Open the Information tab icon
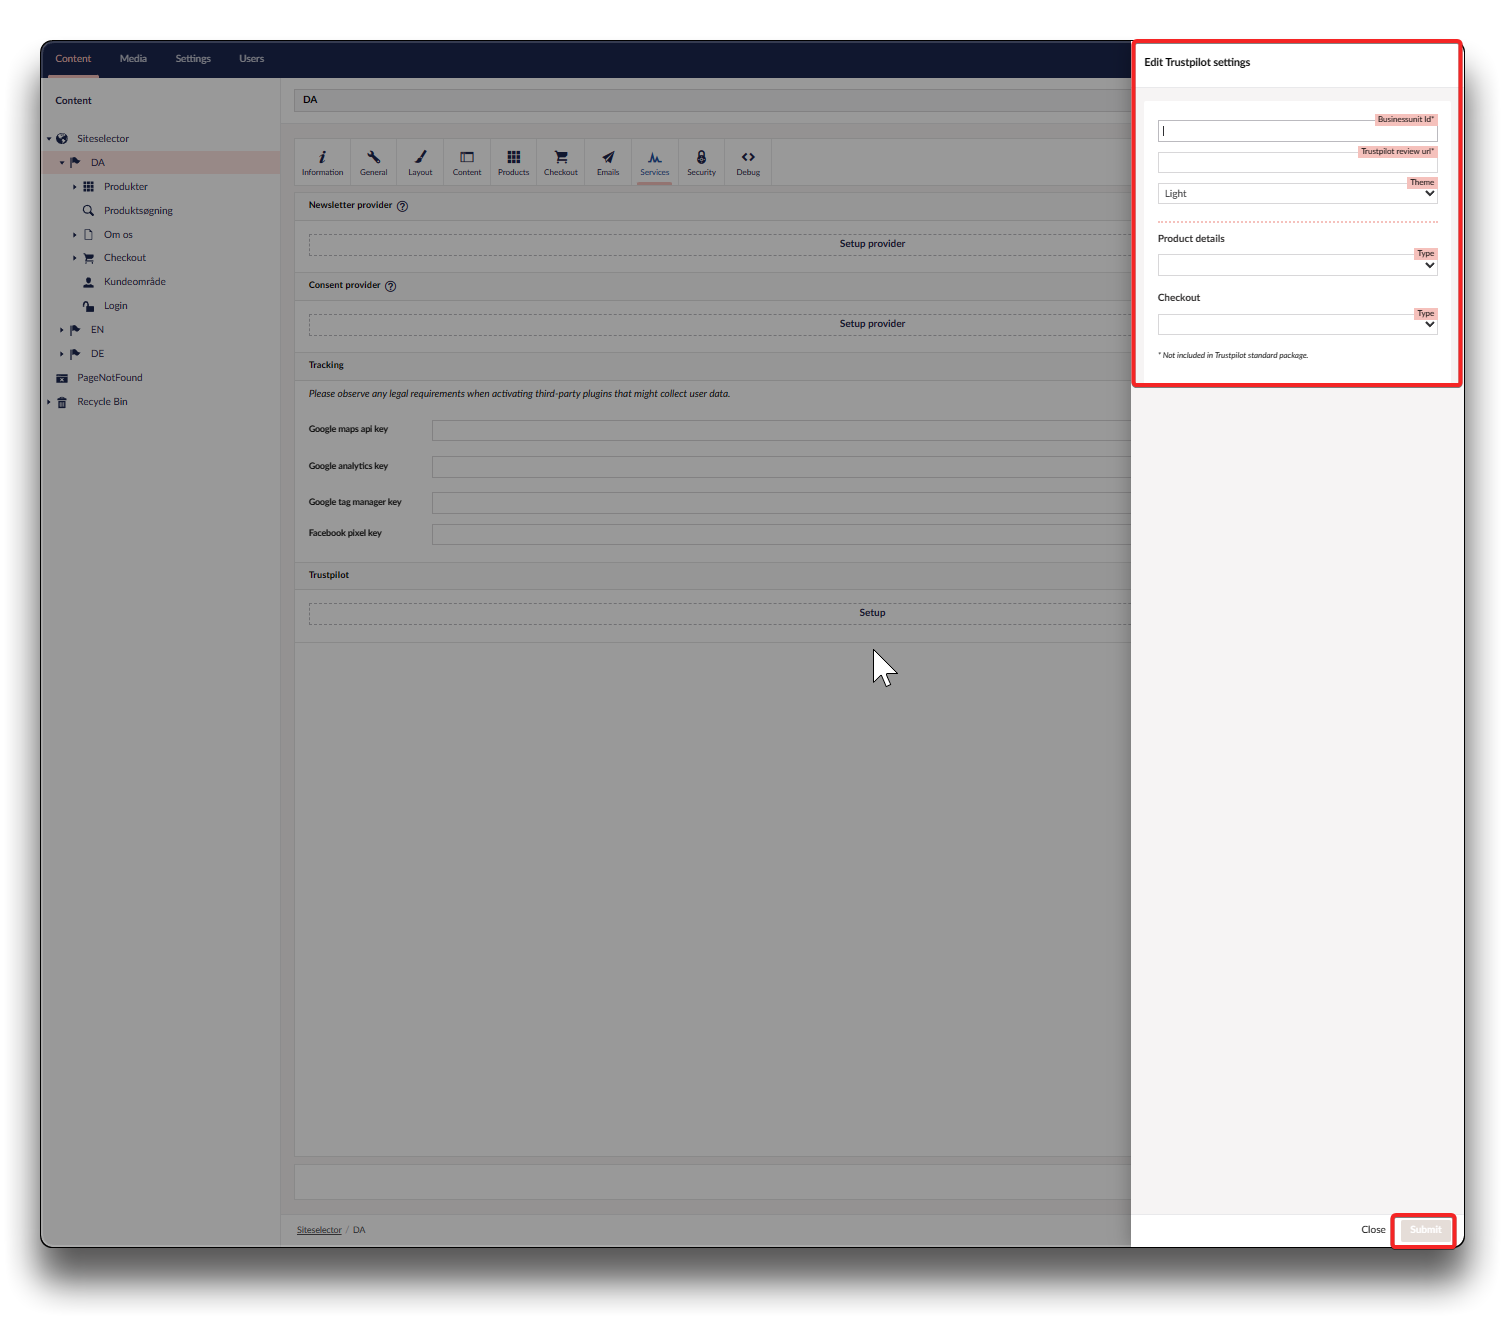This screenshot has height=1320, width=1505. point(322,158)
